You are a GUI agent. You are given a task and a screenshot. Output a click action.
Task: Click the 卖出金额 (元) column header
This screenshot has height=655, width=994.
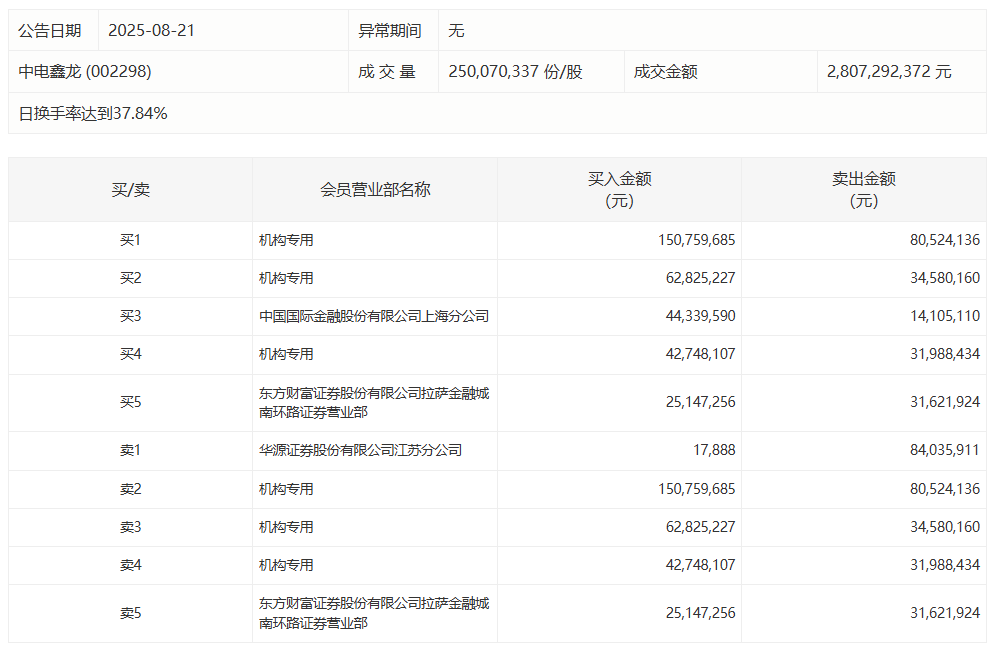(864, 189)
